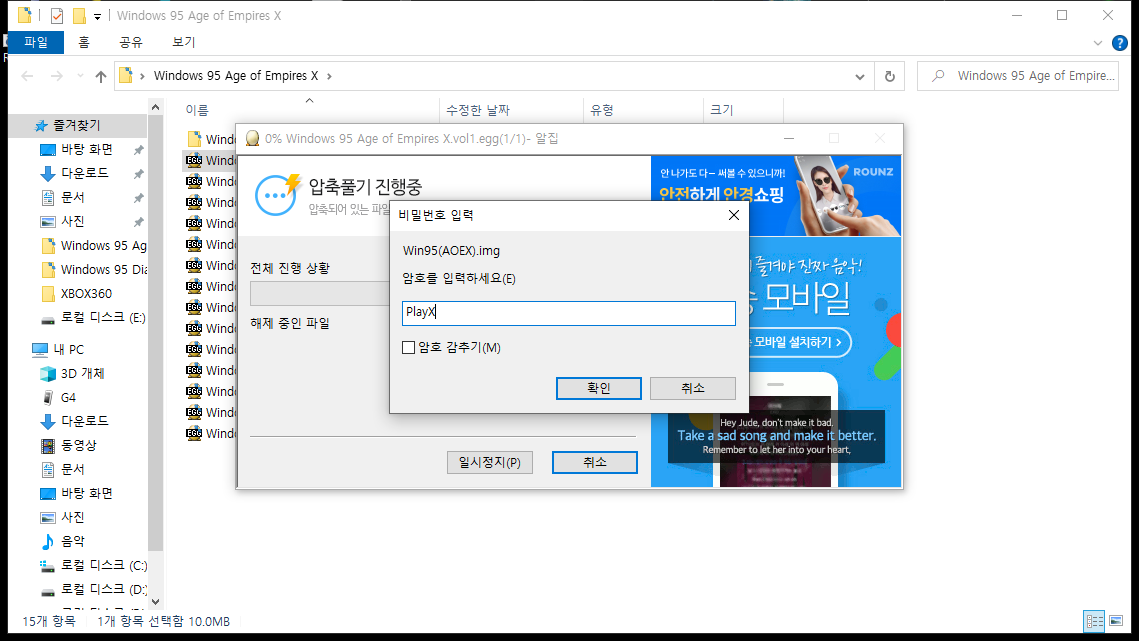Image resolution: width=1139 pixels, height=641 pixels.
Task: Select the first folder item in file list
Action: [210, 139]
